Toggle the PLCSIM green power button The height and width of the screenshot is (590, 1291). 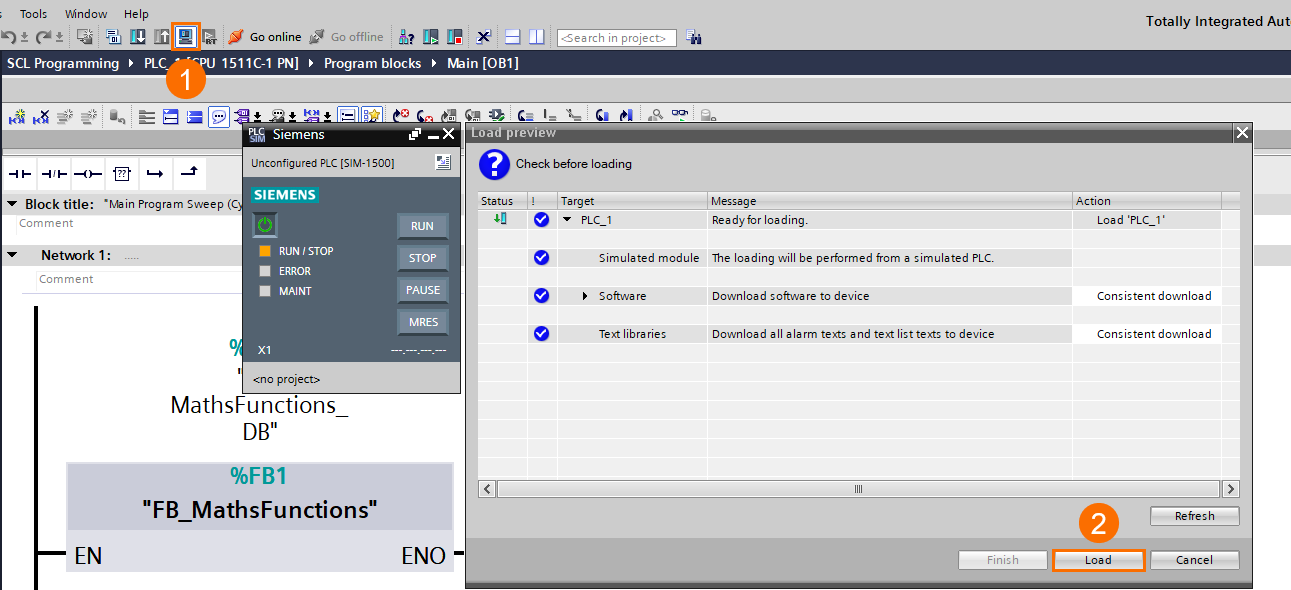265,224
